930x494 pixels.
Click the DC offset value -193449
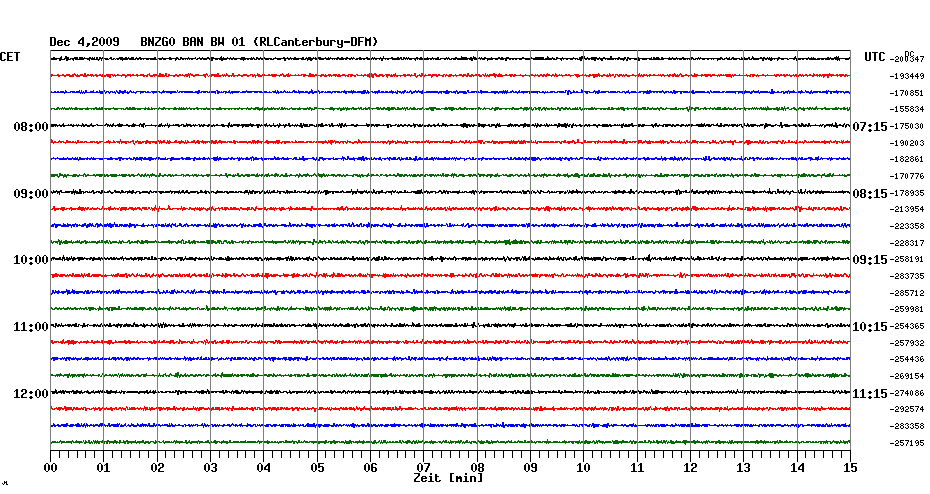[x=907, y=76]
